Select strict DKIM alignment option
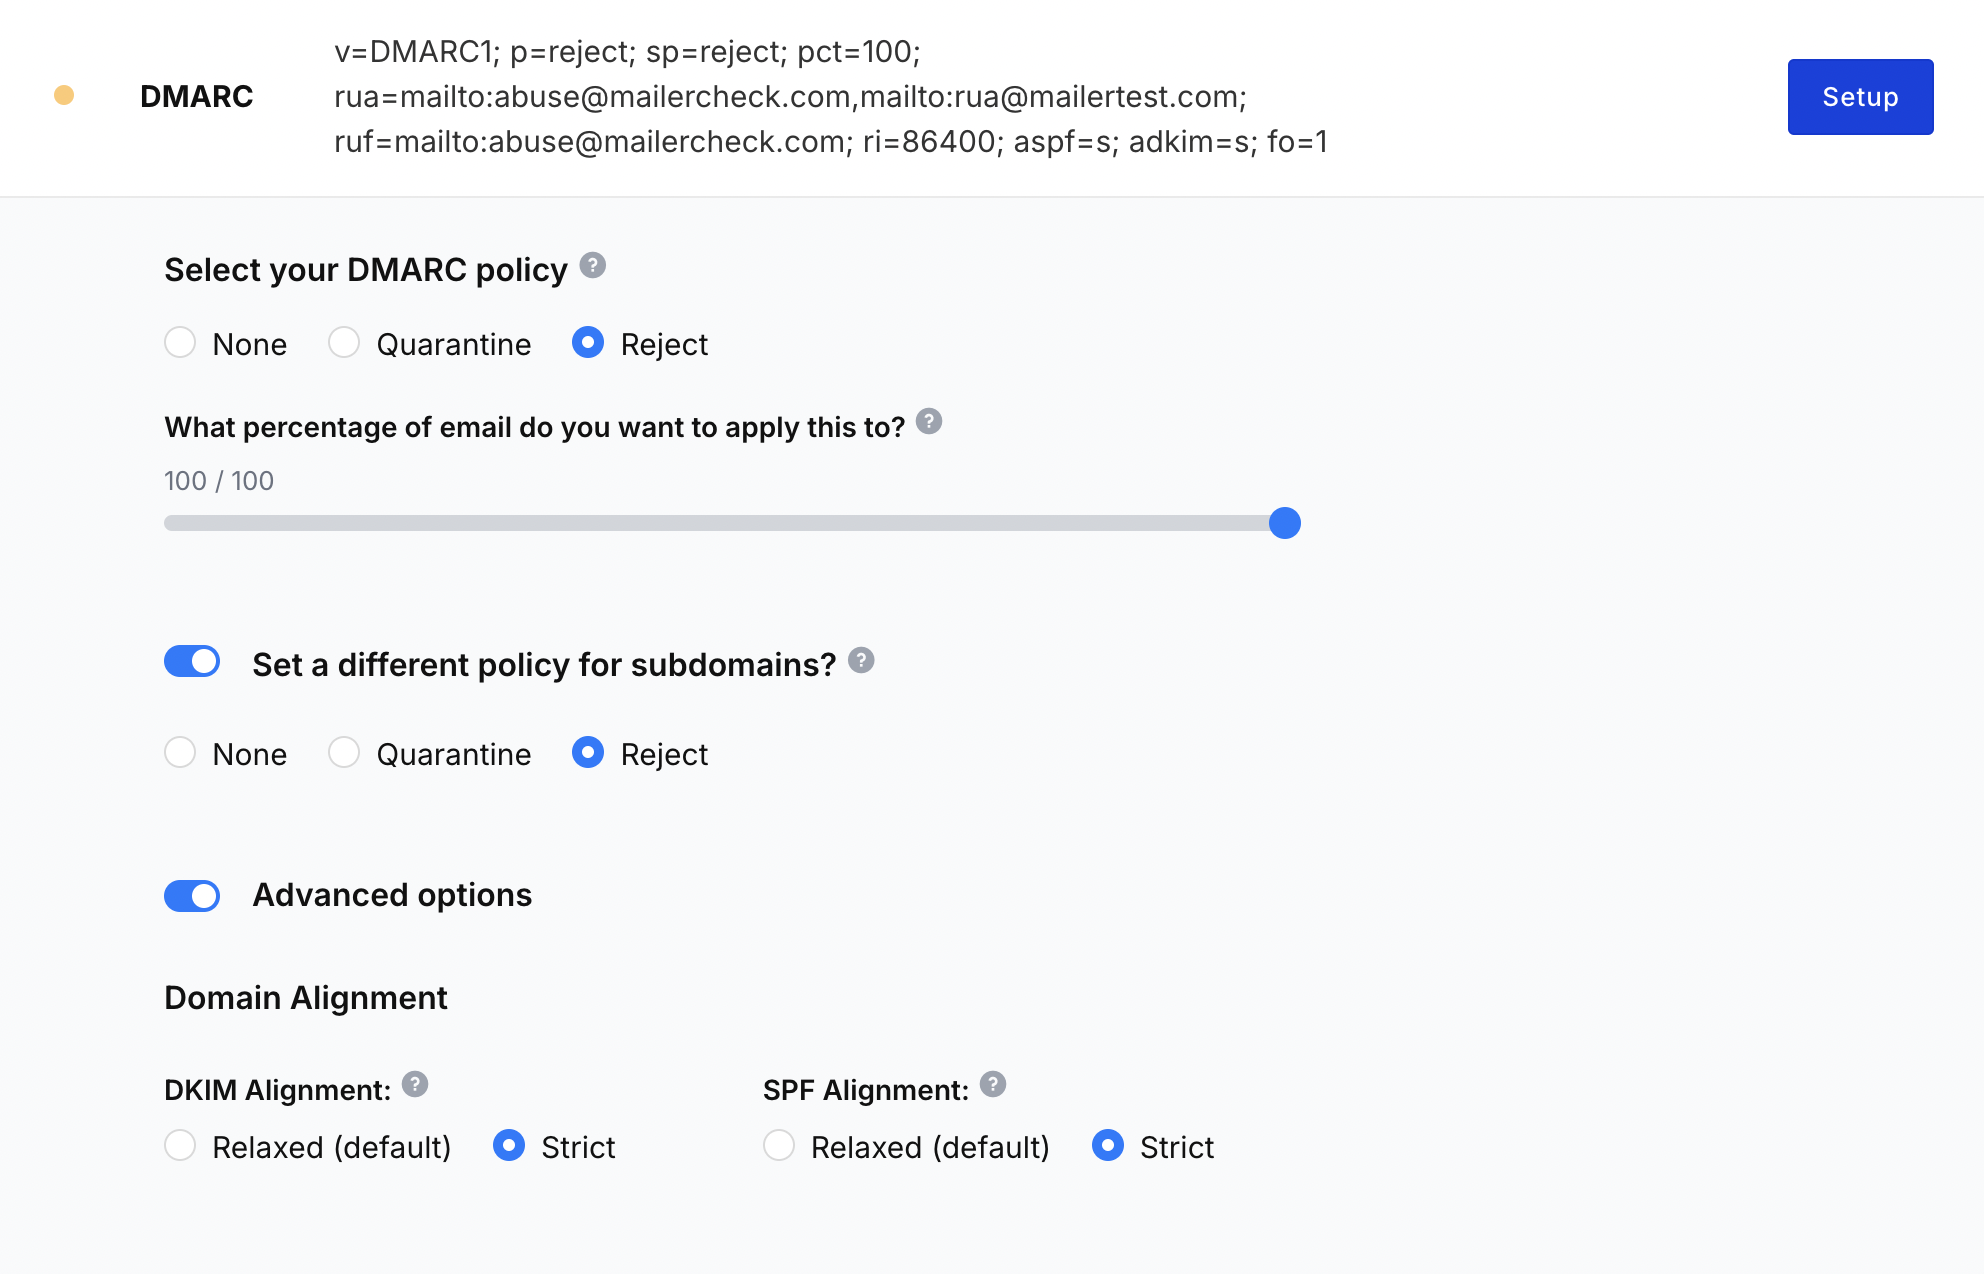Viewport: 1984px width, 1274px height. tap(509, 1148)
